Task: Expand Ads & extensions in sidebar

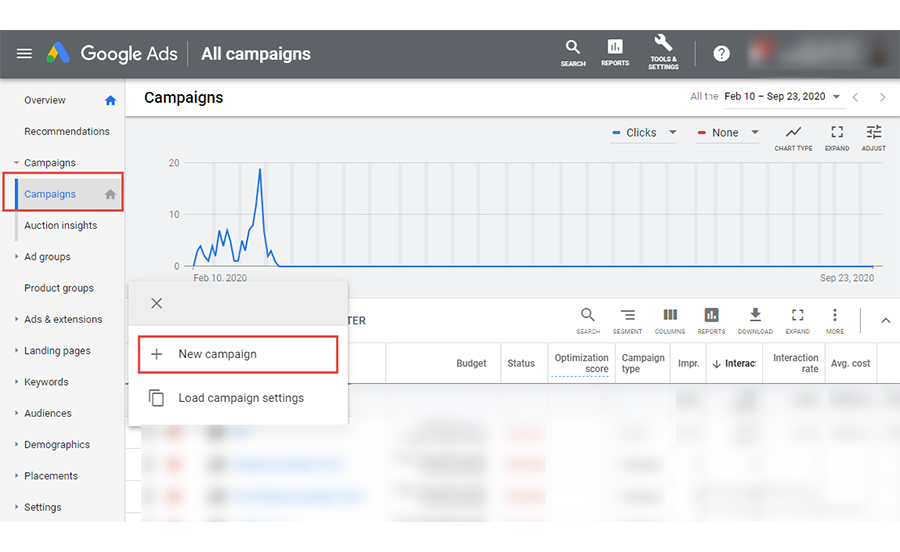Action: 17,319
